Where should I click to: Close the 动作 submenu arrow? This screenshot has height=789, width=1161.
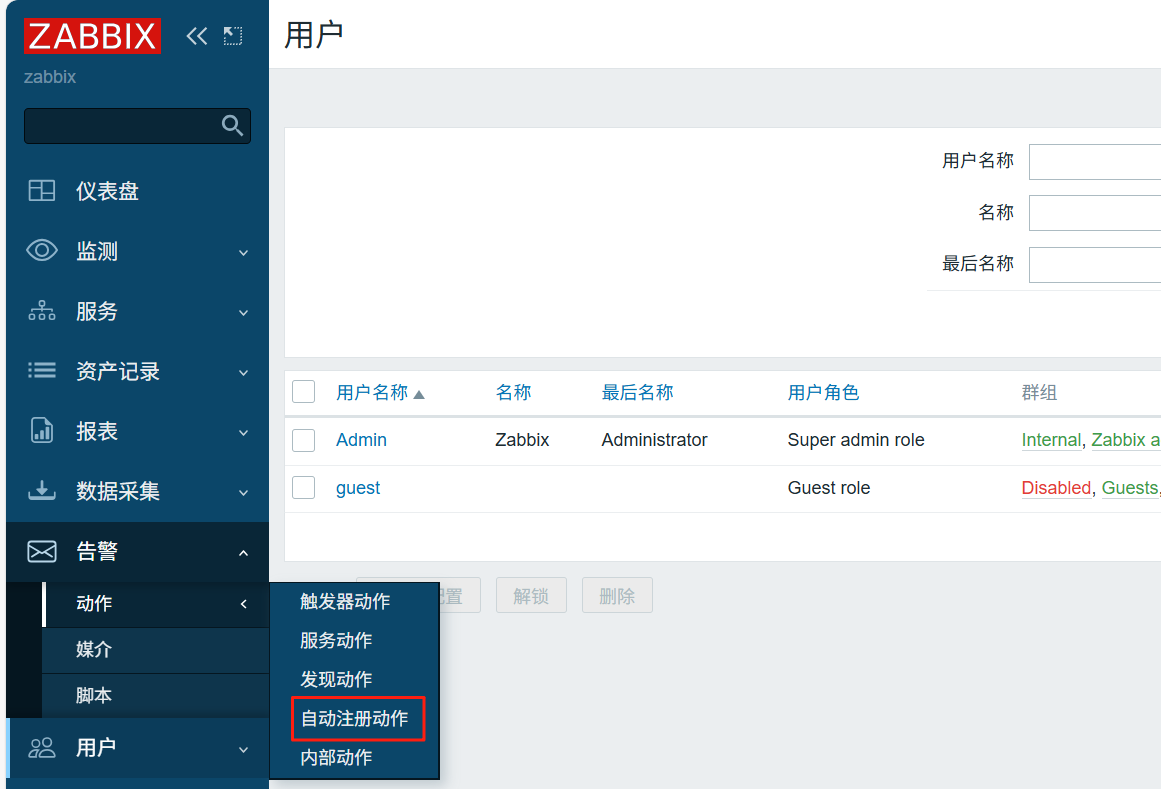point(244,604)
